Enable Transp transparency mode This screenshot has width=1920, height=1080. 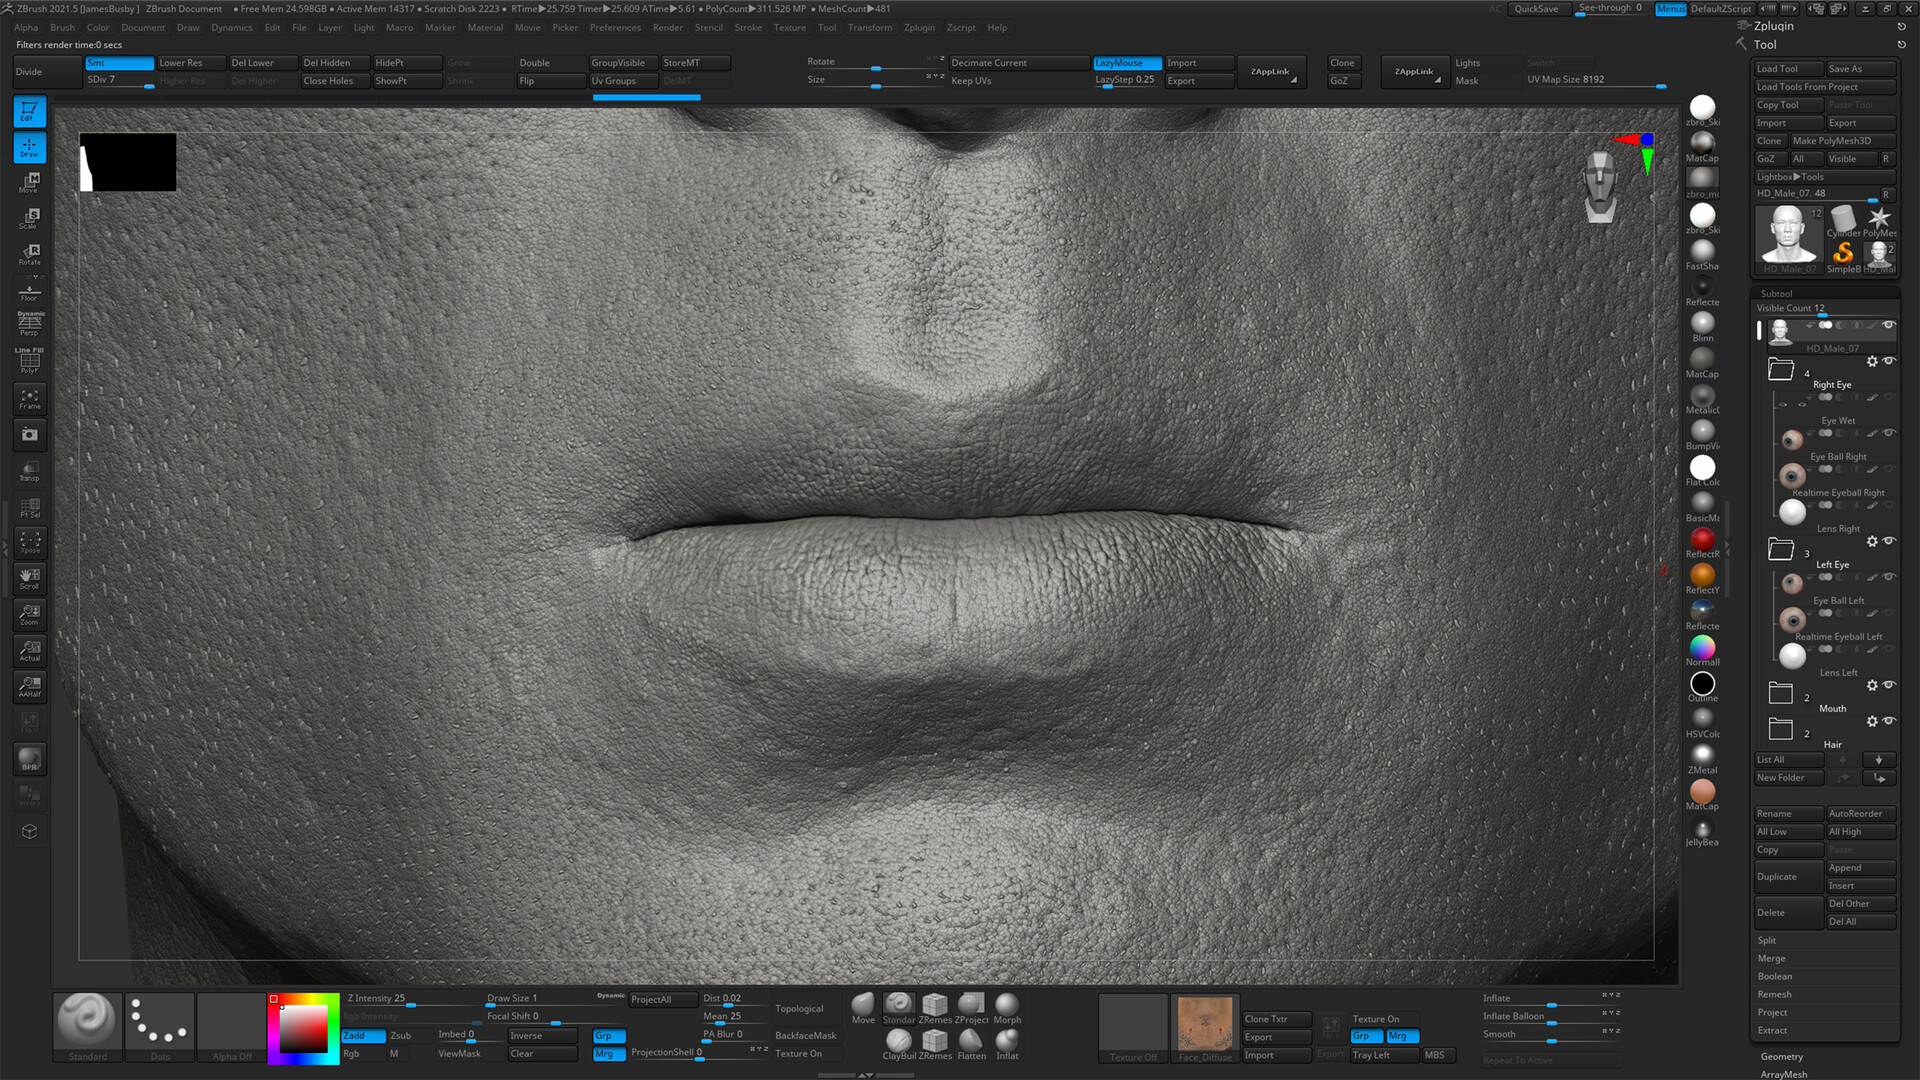29,470
